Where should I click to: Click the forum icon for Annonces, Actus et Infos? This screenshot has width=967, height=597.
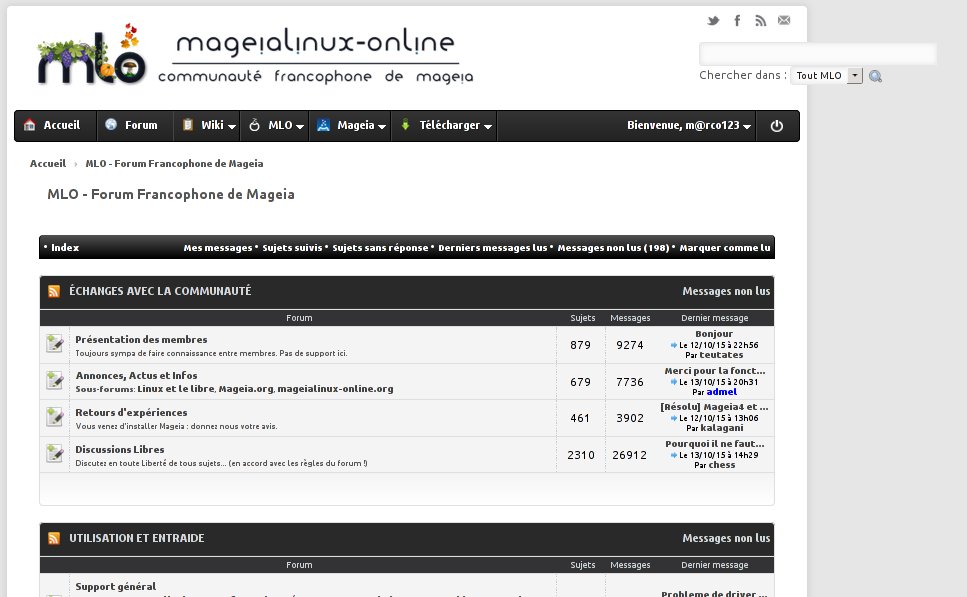tap(54, 381)
